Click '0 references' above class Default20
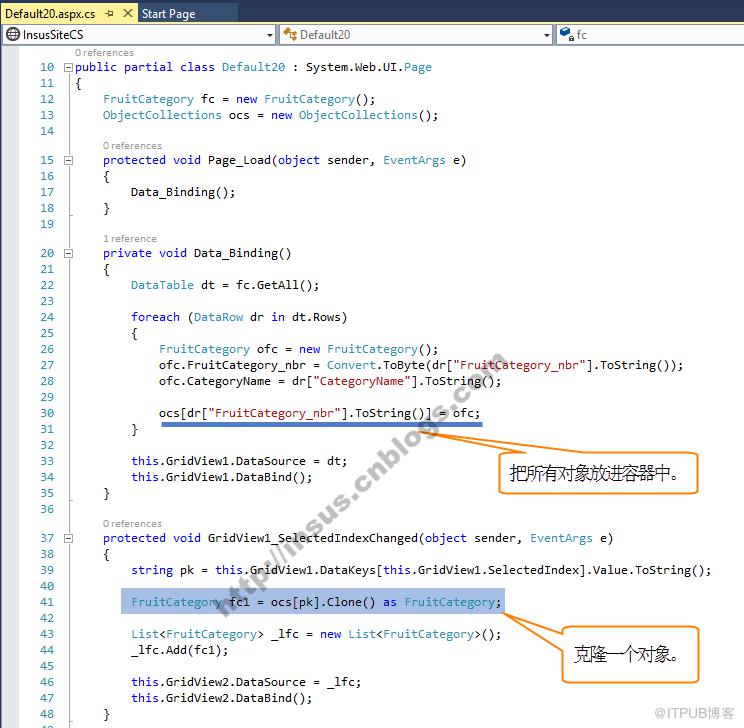The width and height of the screenshot is (744, 728). pos(104,53)
